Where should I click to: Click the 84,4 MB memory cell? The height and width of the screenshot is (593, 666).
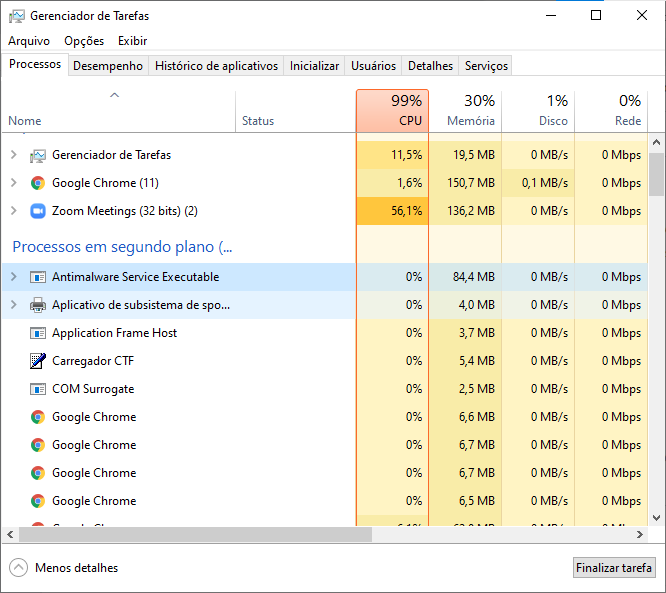coord(465,277)
